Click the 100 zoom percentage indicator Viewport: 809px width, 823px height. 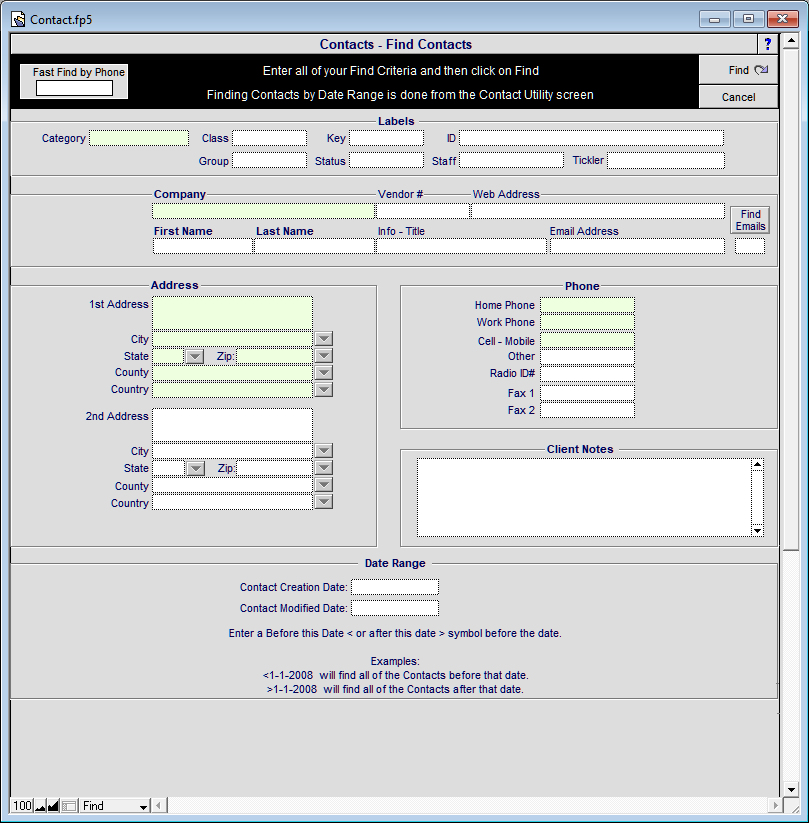[22, 806]
